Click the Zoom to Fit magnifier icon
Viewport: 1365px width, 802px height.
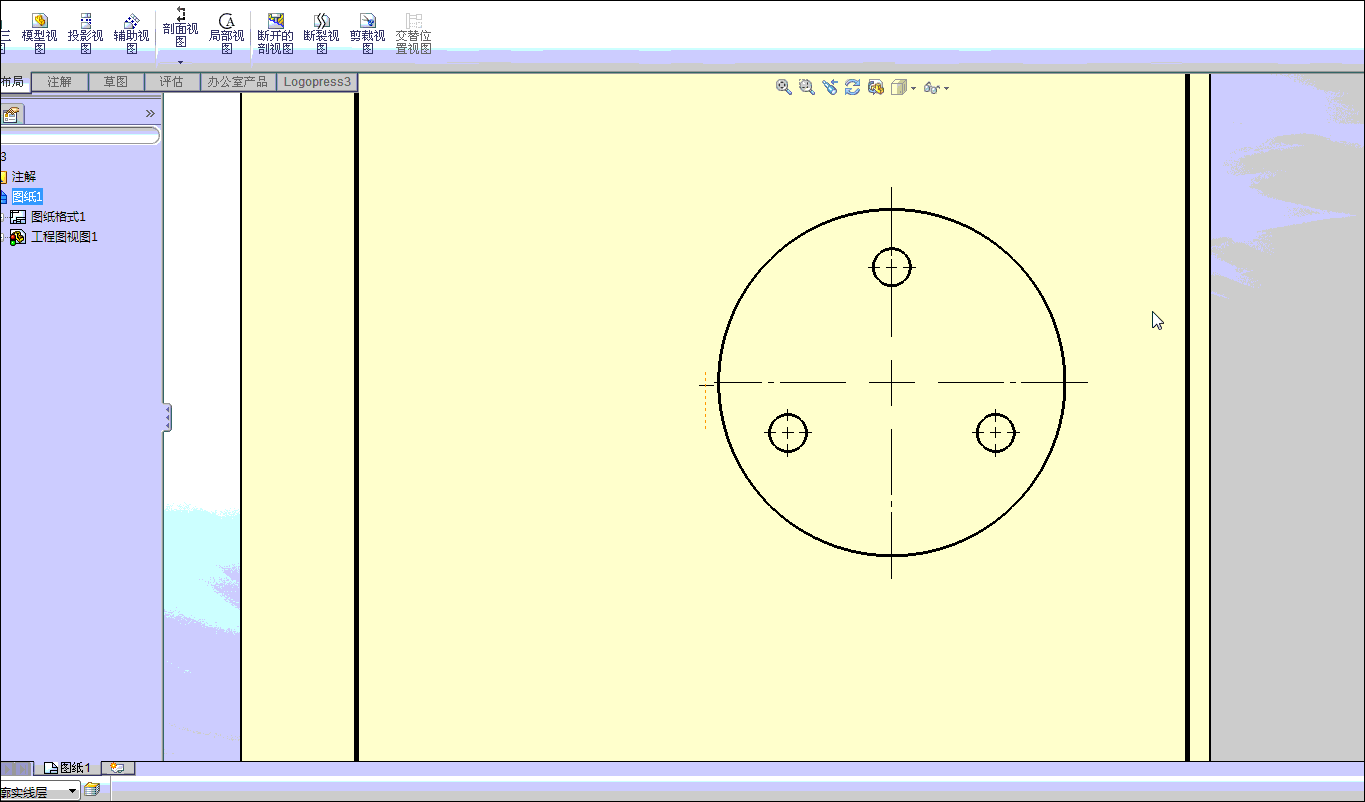[784, 88]
